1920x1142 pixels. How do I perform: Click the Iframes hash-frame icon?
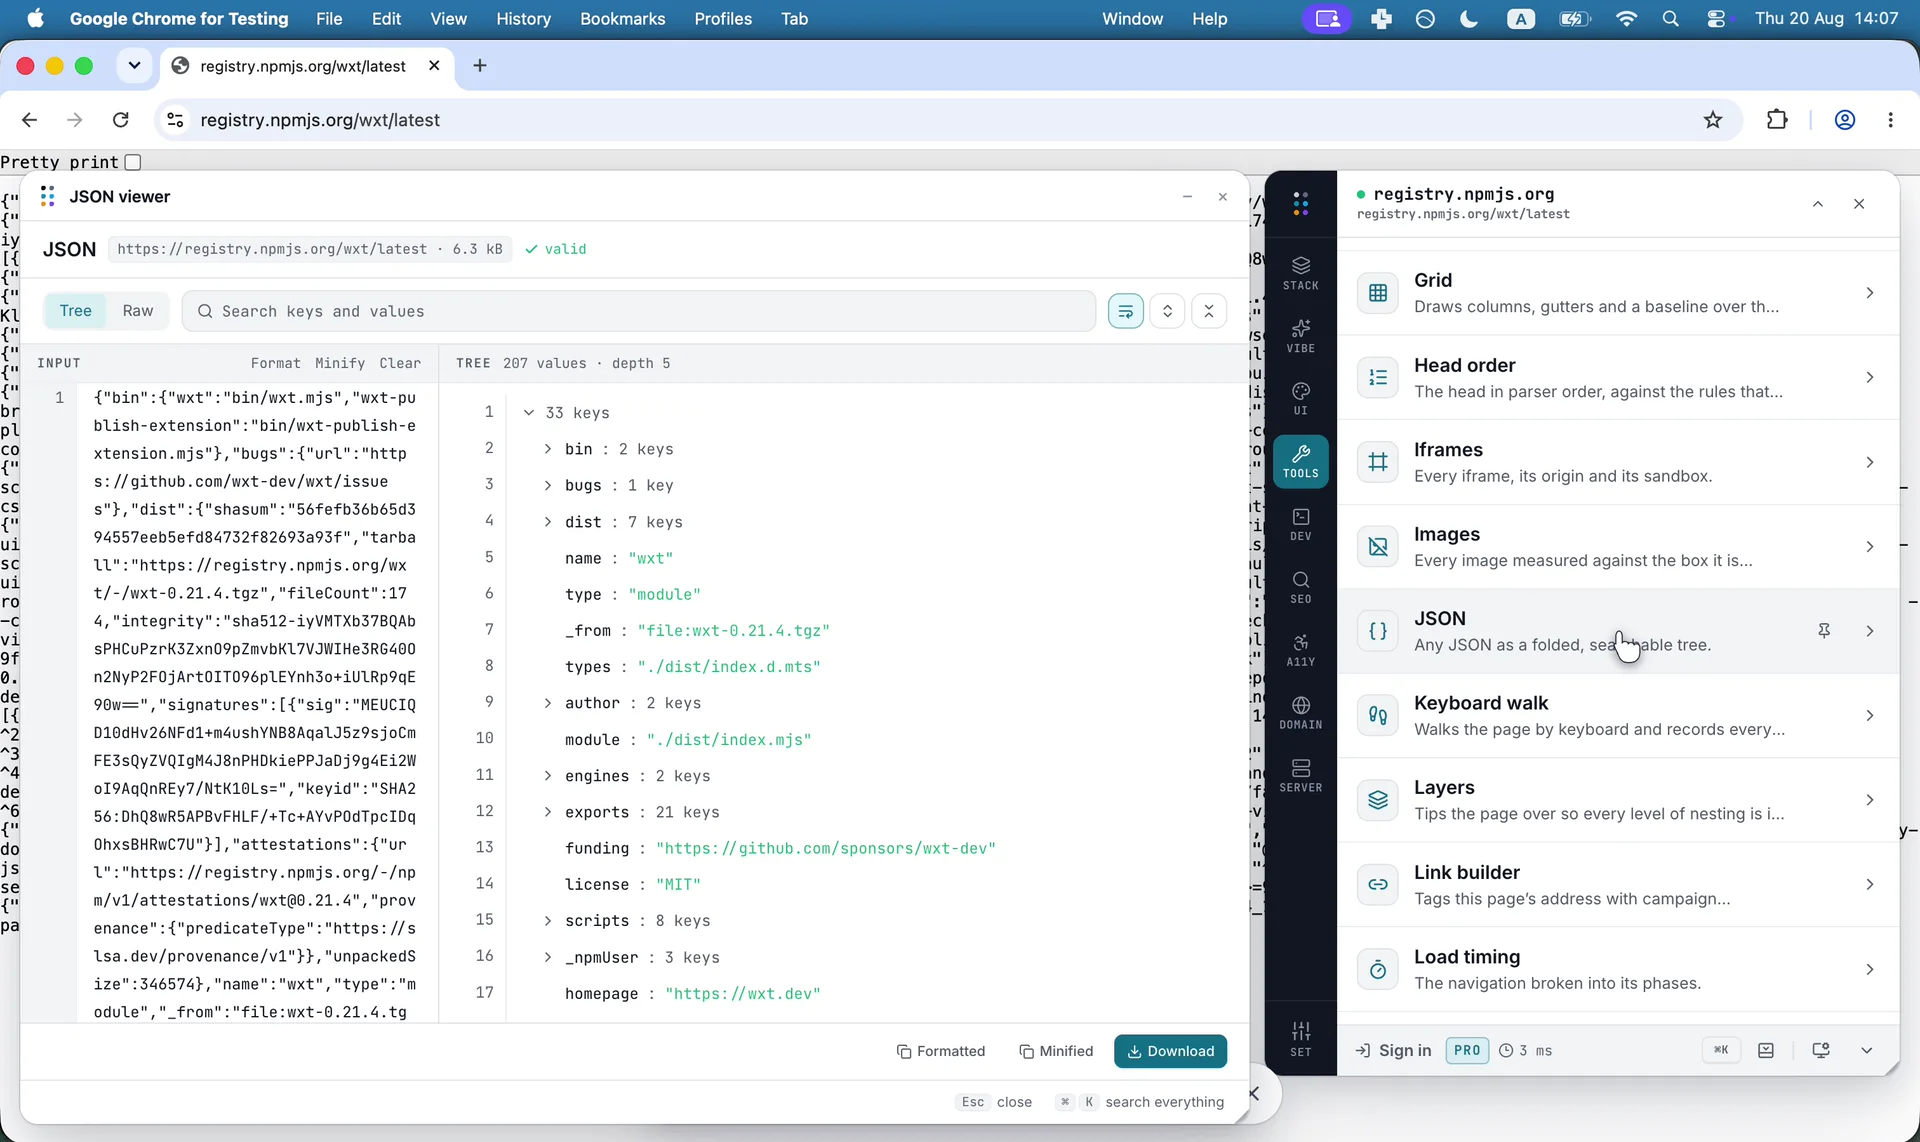pos(1377,462)
